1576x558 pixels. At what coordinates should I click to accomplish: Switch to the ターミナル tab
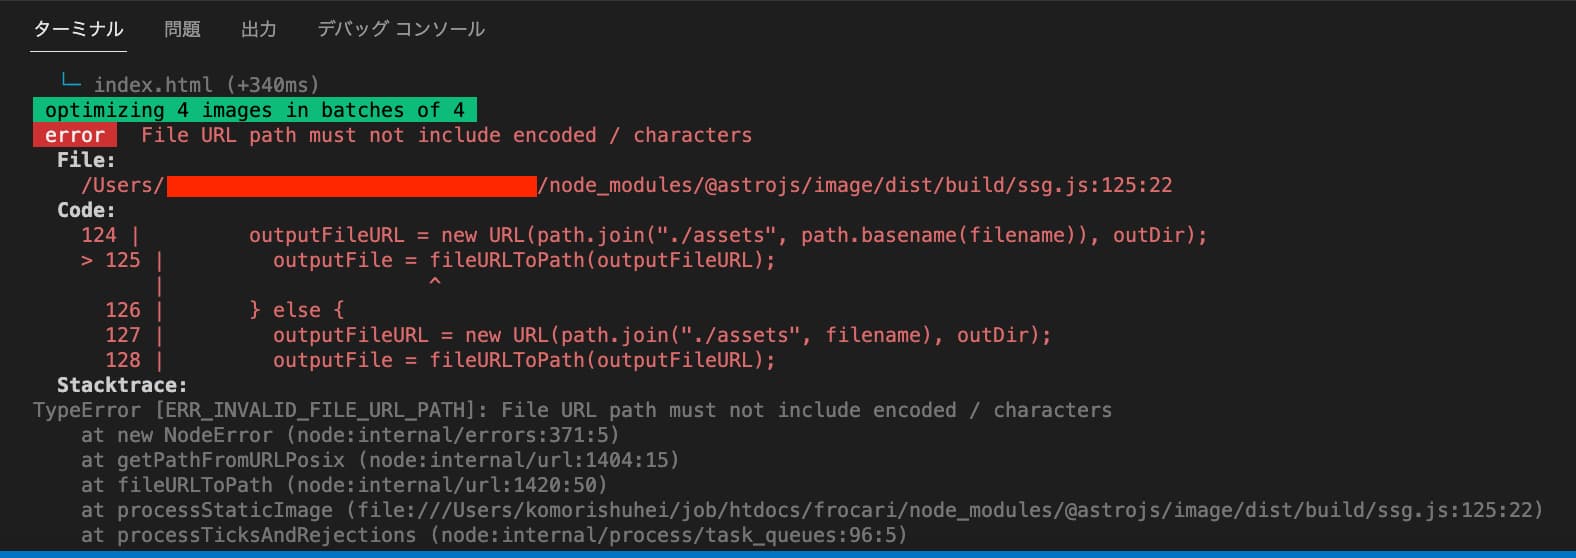[79, 30]
